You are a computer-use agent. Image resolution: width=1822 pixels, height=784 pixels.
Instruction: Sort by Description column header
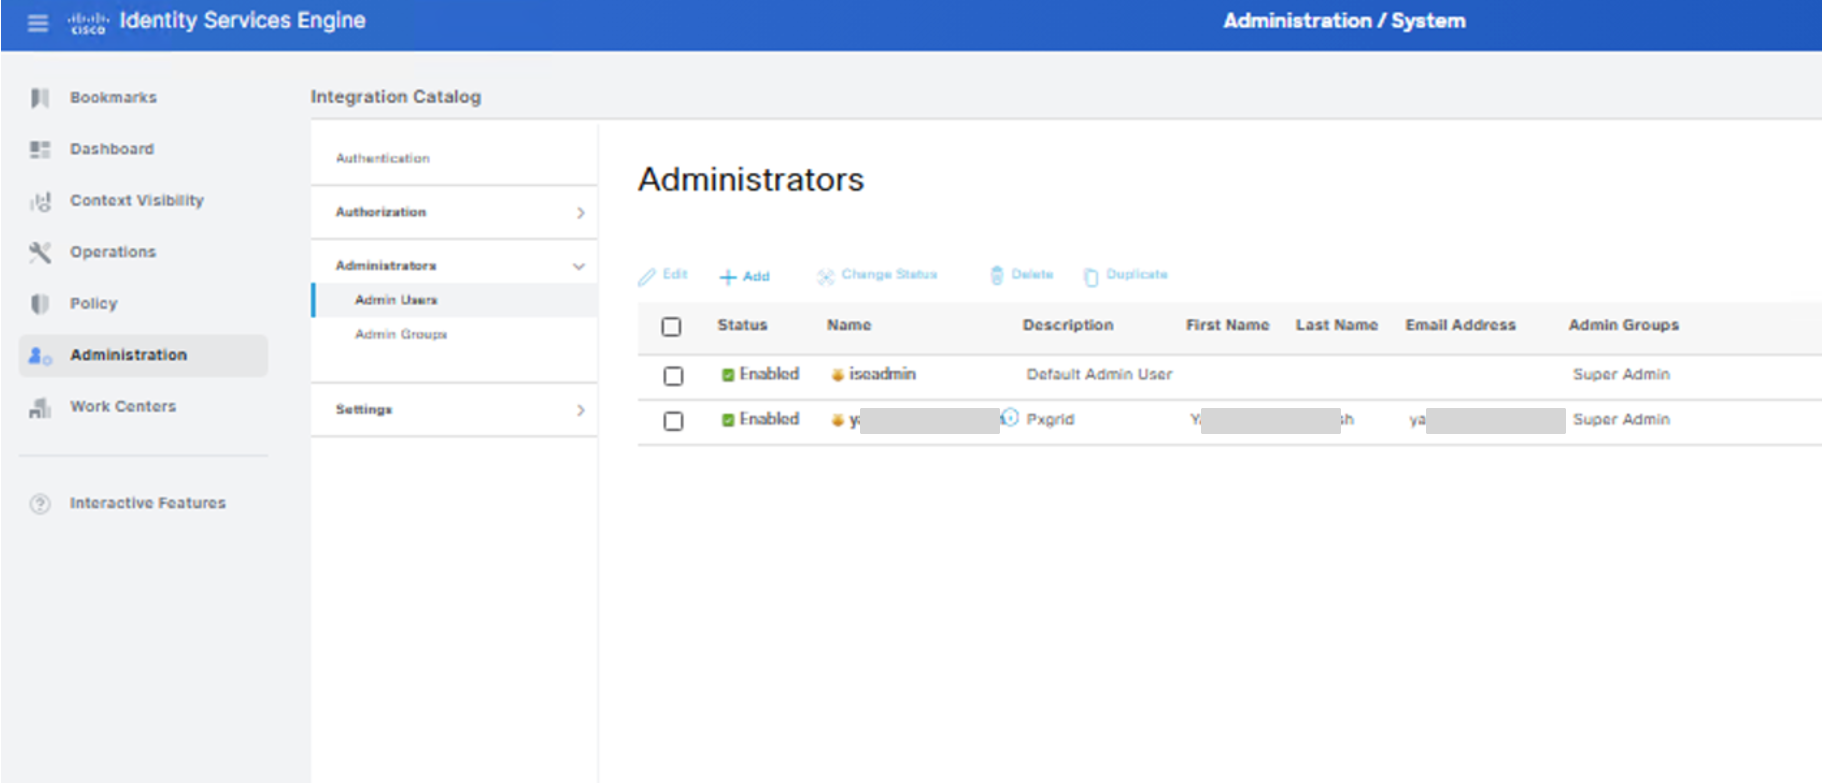tap(1068, 325)
